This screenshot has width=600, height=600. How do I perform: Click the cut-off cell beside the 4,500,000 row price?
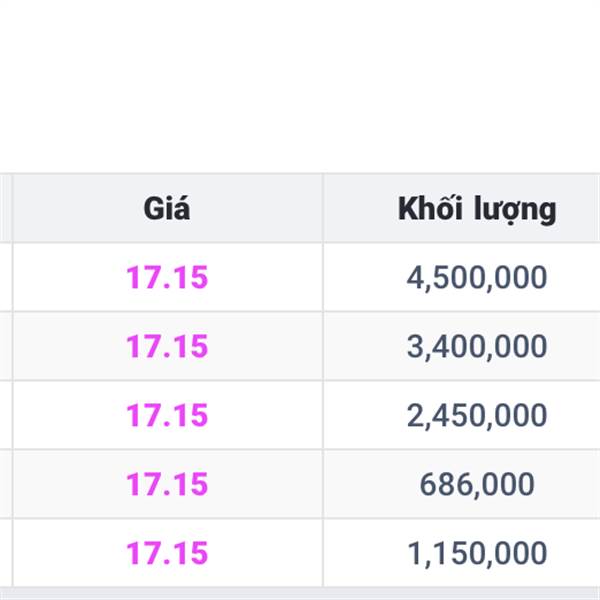pos(6,277)
